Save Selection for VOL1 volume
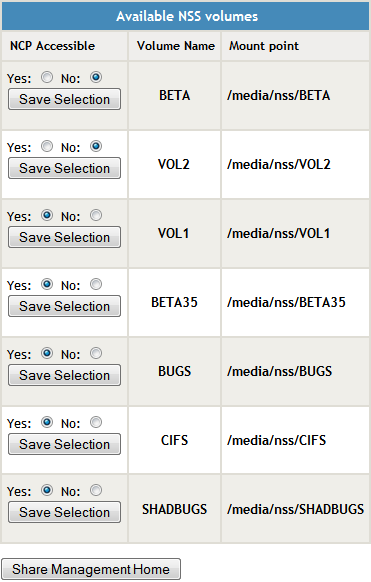The image size is (371, 582). (x=65, y=237)
